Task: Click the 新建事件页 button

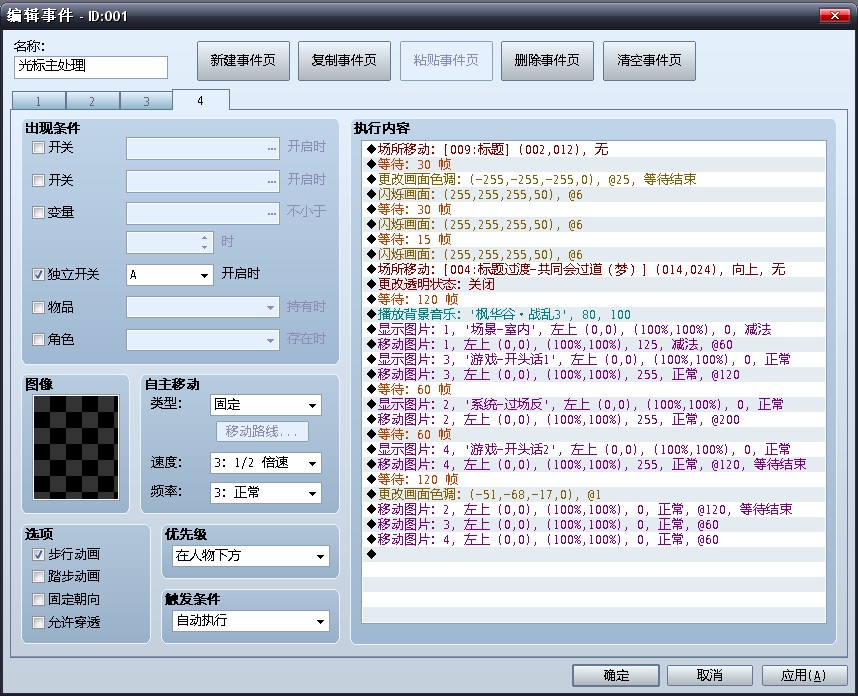Action: click(x=244, y=61)
